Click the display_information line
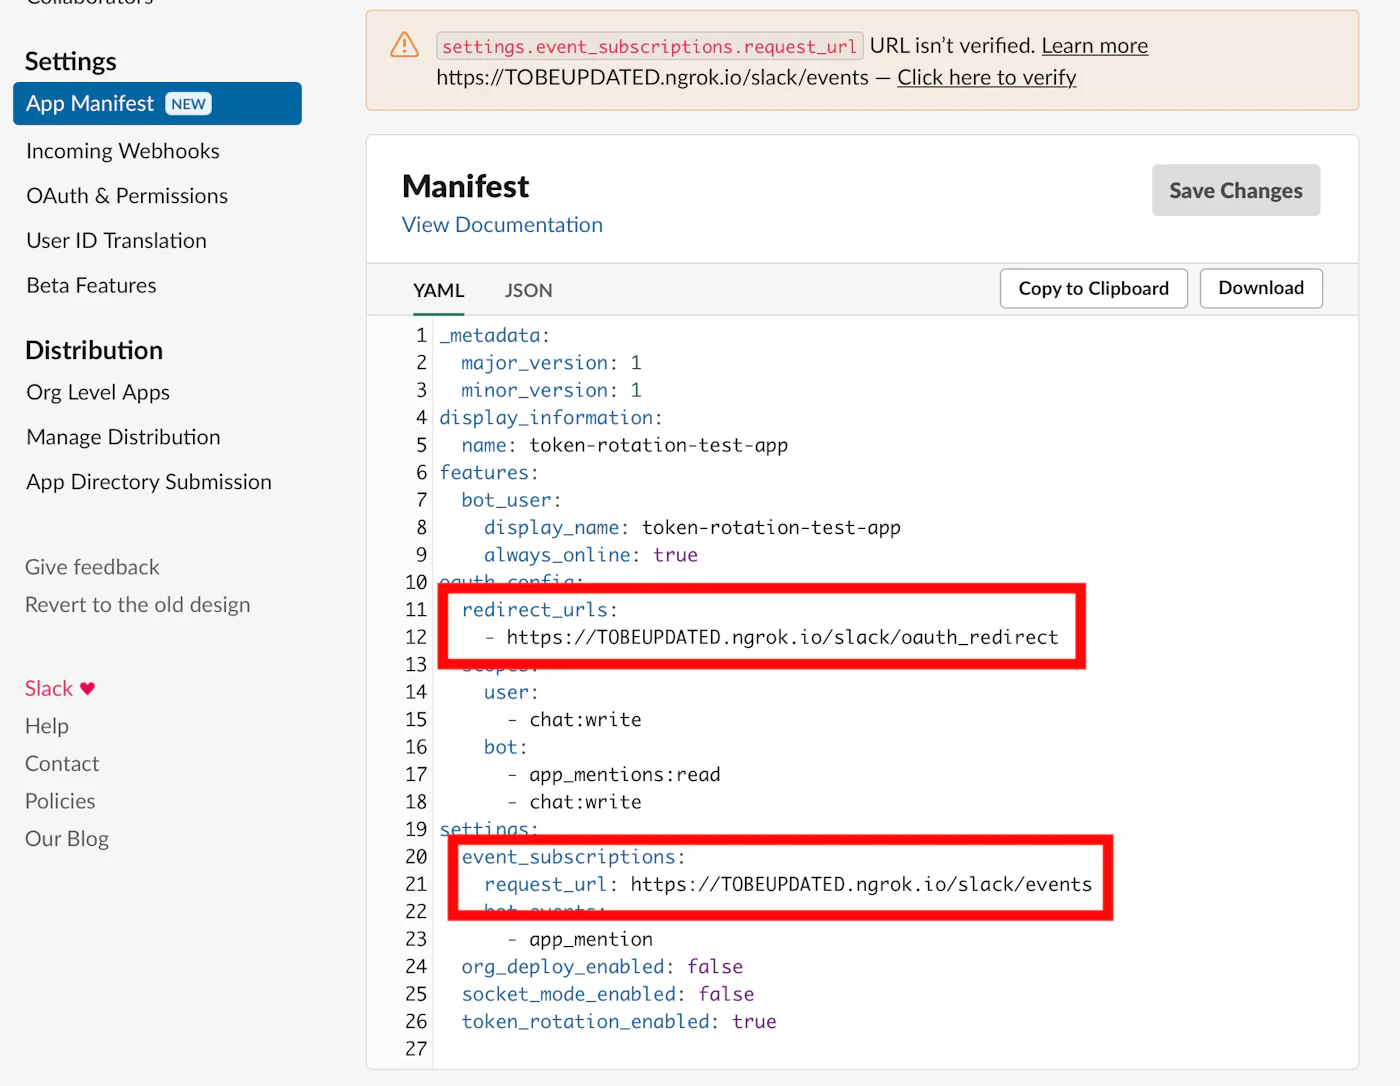 pyautogui.click(x=551, y=418)
